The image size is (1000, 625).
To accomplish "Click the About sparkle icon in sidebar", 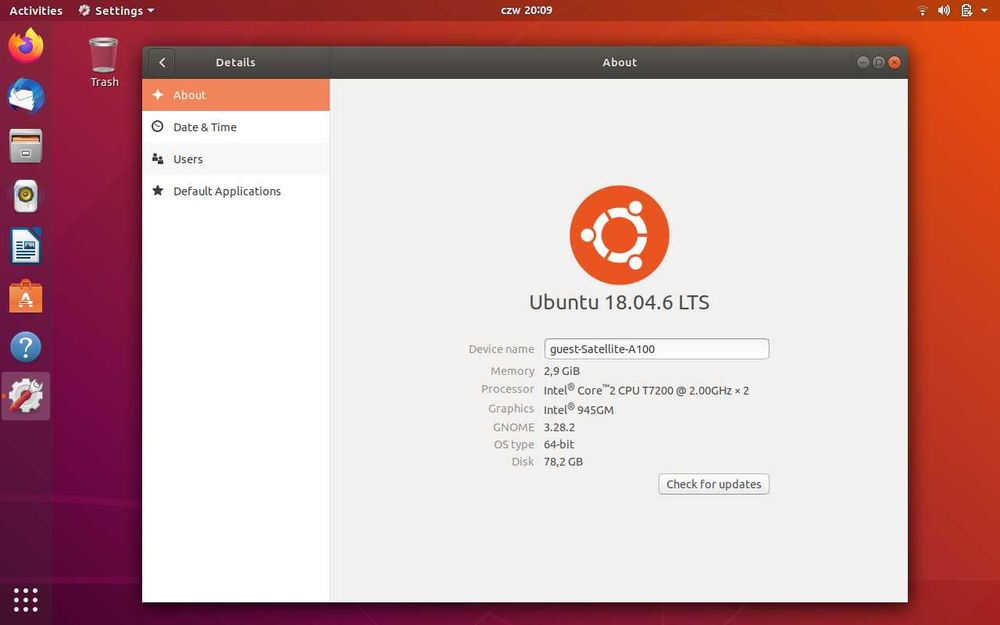I will coord(158,94).
